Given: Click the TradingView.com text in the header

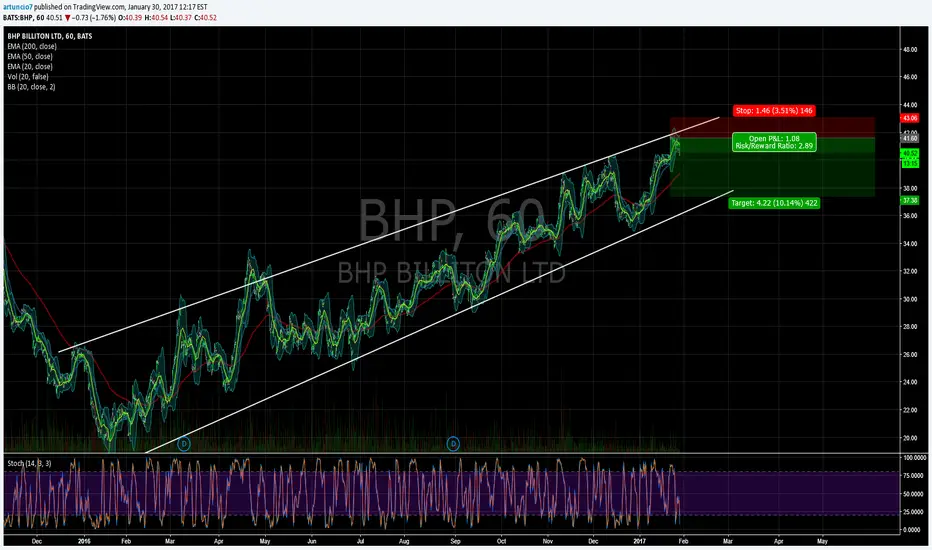Looking at the screenshot, I should (99, 7).
